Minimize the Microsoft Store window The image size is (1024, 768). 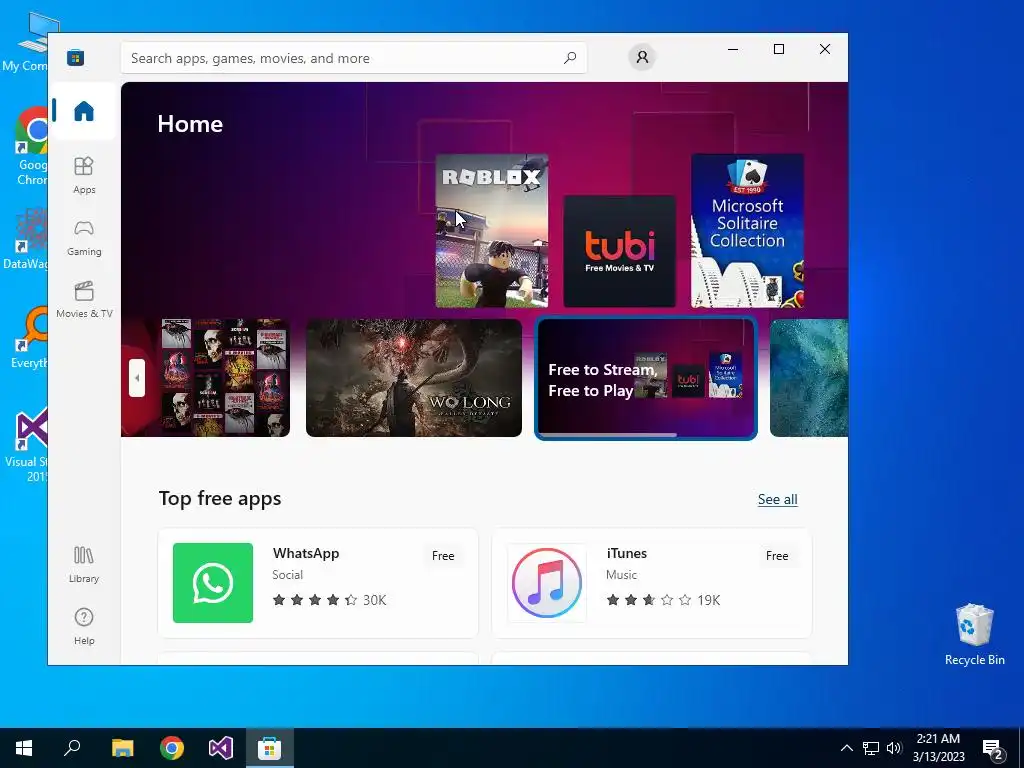click(x=733, y=49)
